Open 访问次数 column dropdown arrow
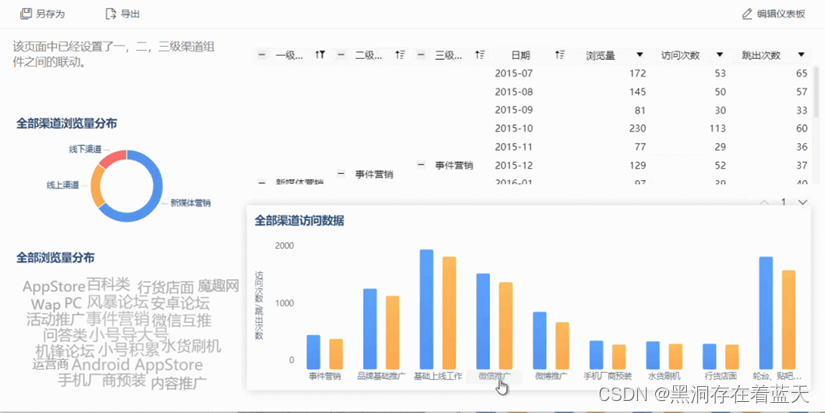 click(x=720, y=55)
